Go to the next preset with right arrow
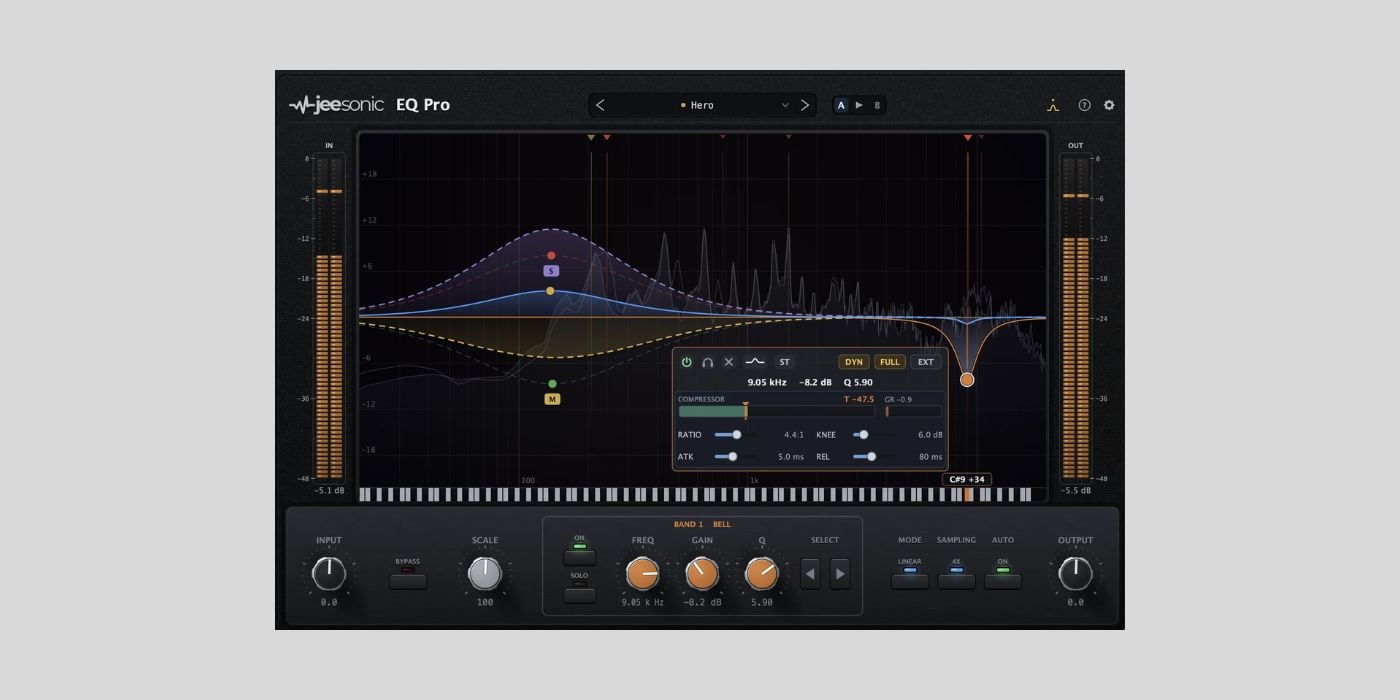 (805, 105)
